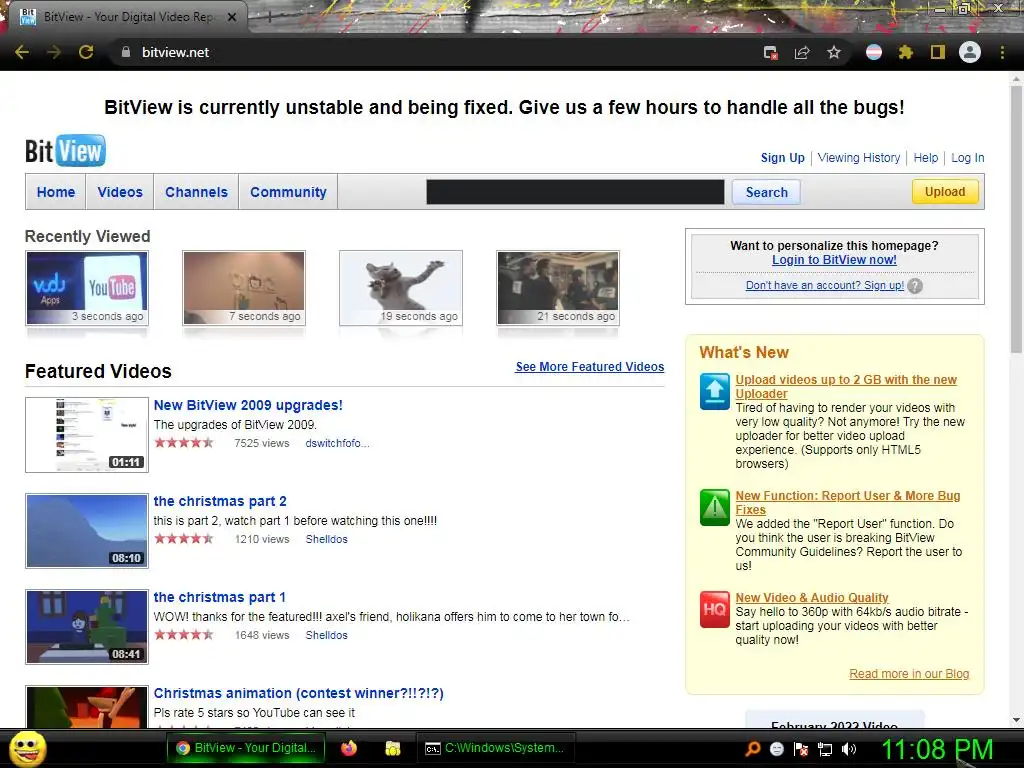Open New BitView 2009 upgrades video title
Viewport: 1024px width, 768px height.
248,405
